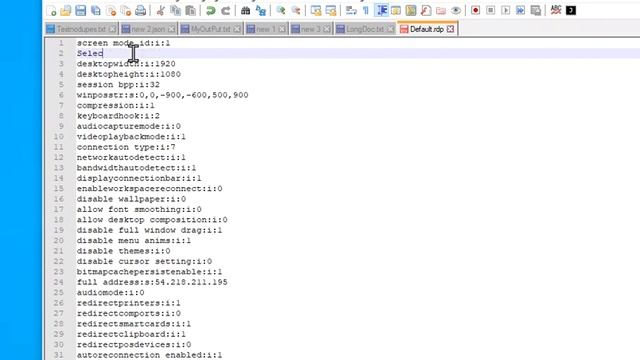Place cursor in 'screen mode id:i:1' line
Screen dimensions: 640x360
pyautogui.click(x=123, y=43)
